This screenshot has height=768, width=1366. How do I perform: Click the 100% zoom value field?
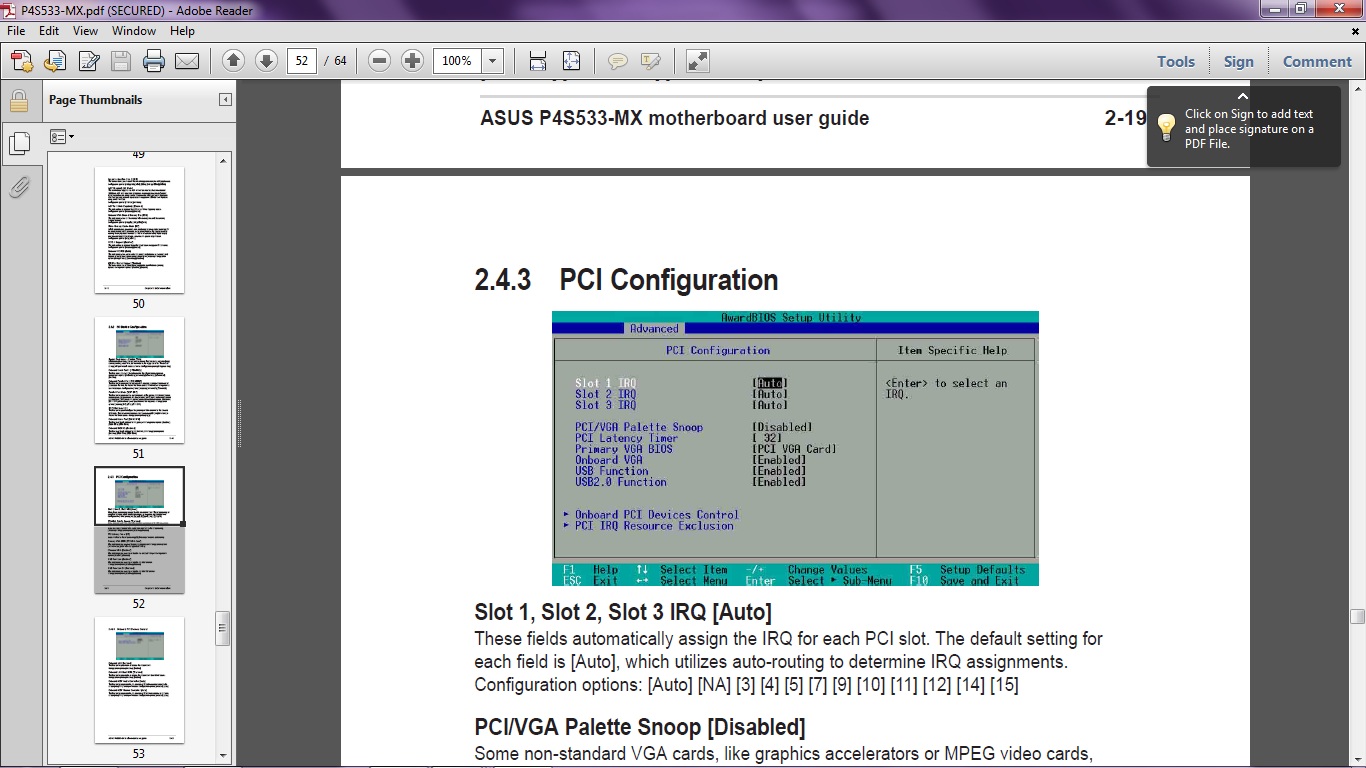click(457, 61)
